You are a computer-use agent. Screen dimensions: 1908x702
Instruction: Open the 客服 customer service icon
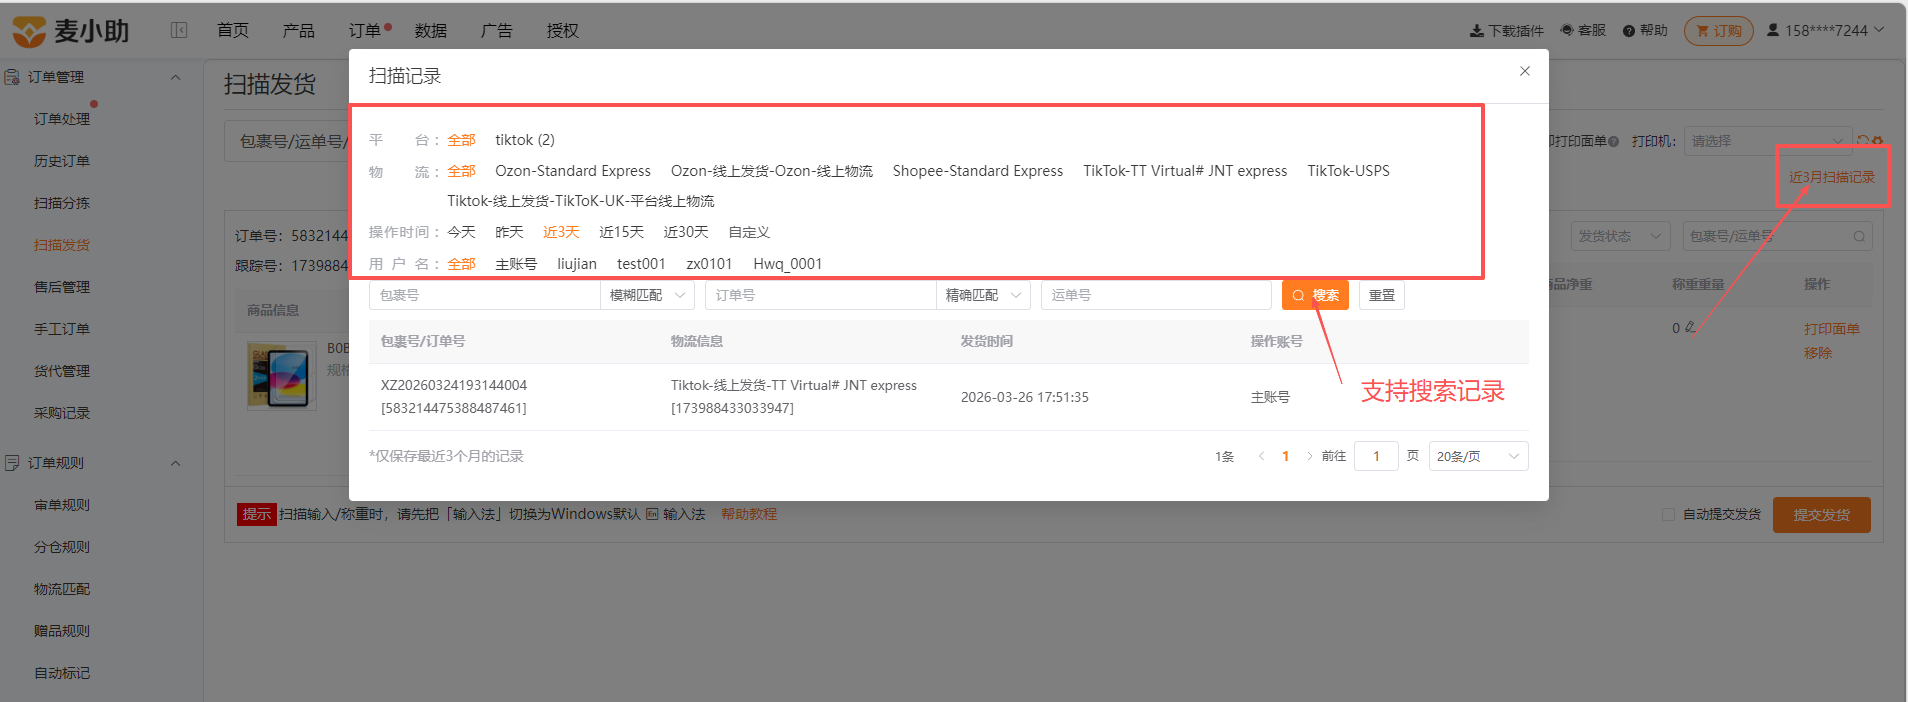click(x=1567, y=30)
